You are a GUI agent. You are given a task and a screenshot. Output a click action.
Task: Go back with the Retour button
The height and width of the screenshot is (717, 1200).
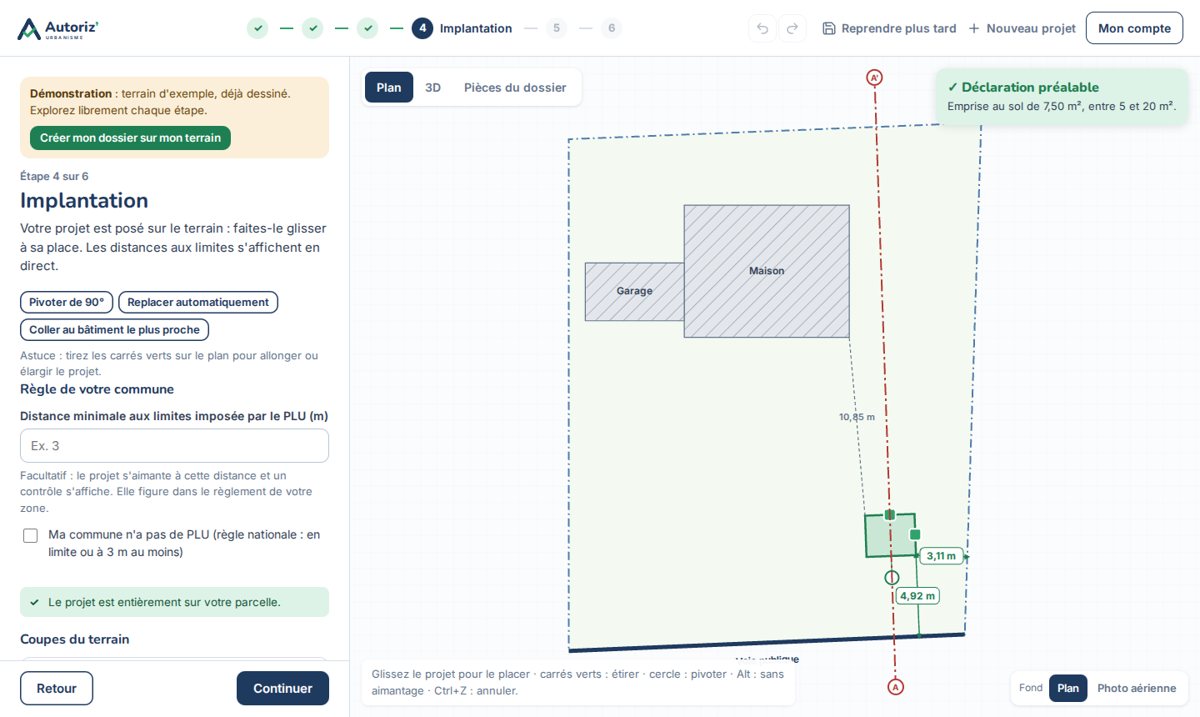pyautogui.click(x=57, y=688)
